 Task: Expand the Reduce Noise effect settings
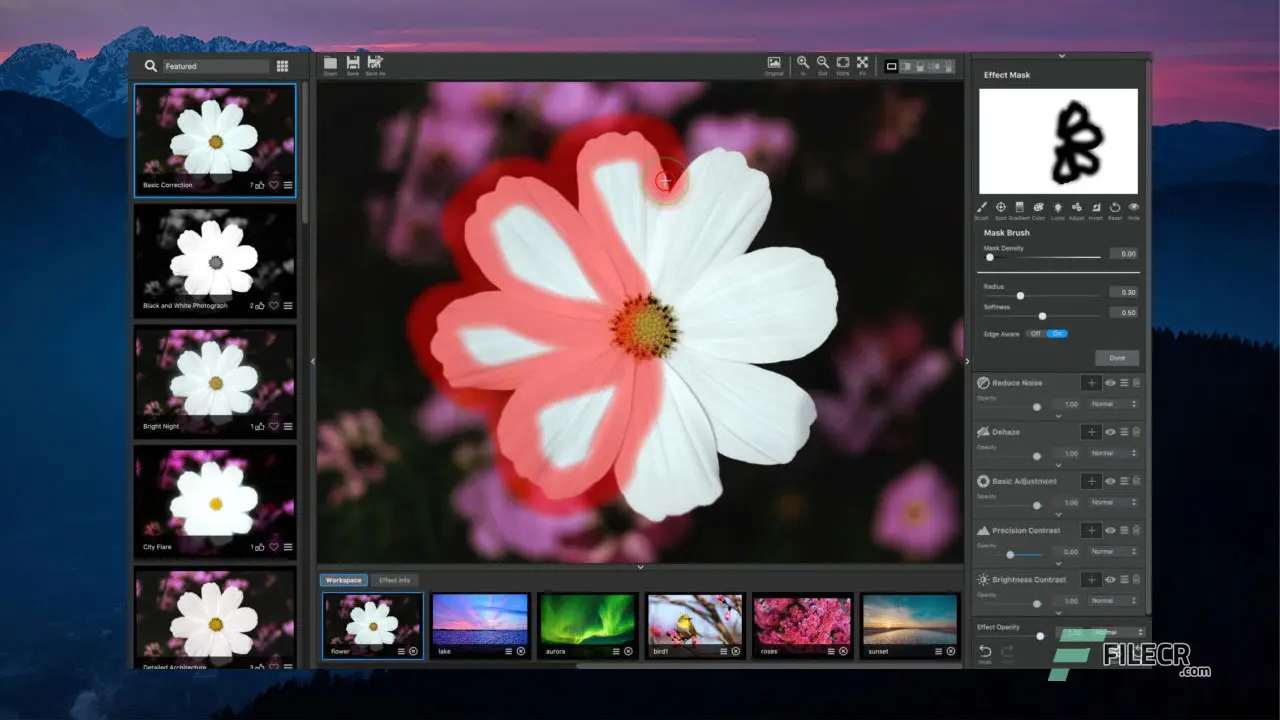1058,416
